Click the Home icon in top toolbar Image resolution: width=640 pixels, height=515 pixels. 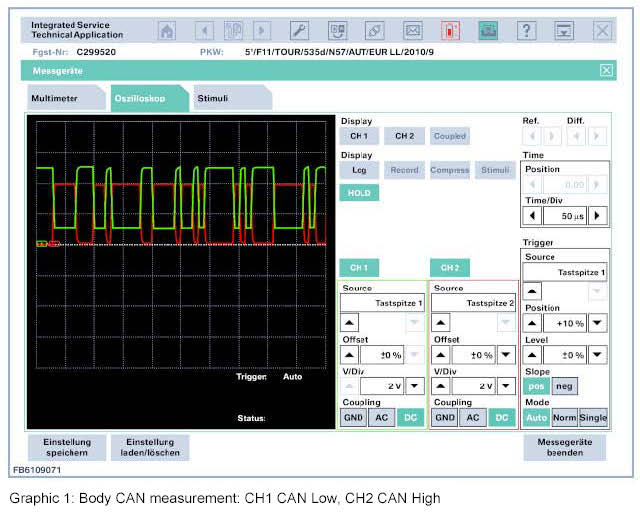click(167, 30)
